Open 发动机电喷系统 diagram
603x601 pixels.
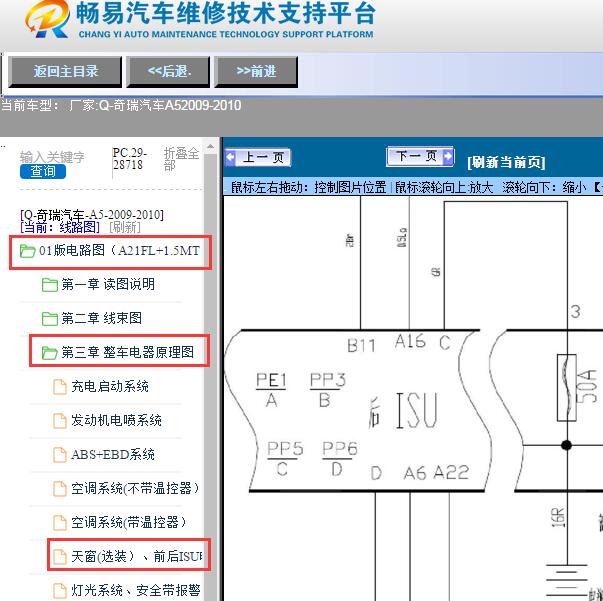(x=116, y=420)
